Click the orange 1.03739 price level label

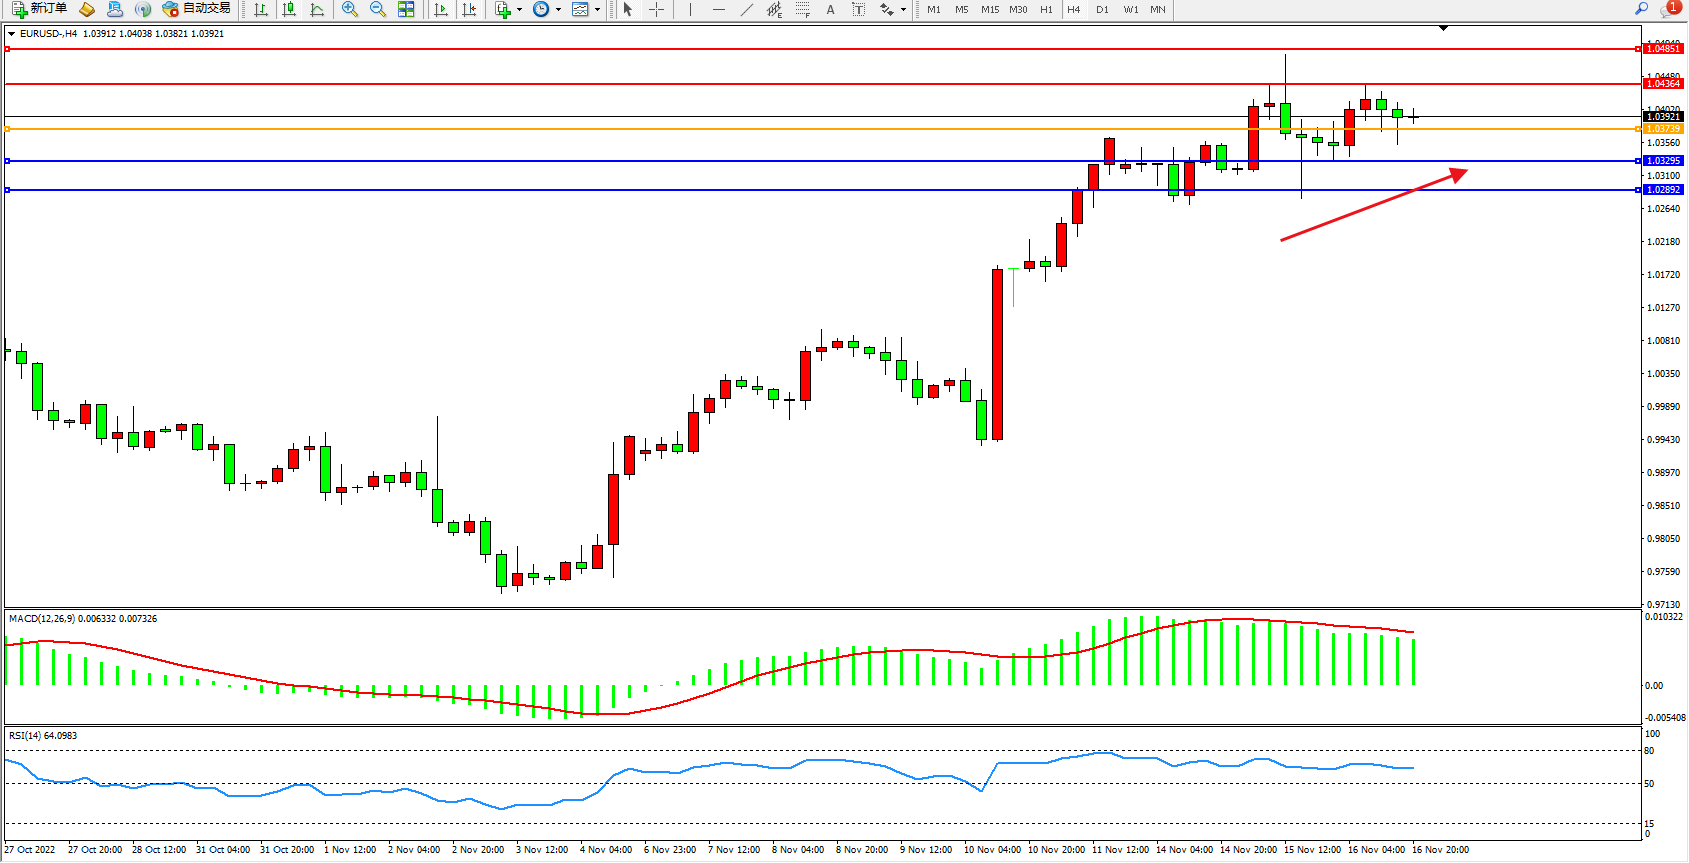pos(1663,129)
